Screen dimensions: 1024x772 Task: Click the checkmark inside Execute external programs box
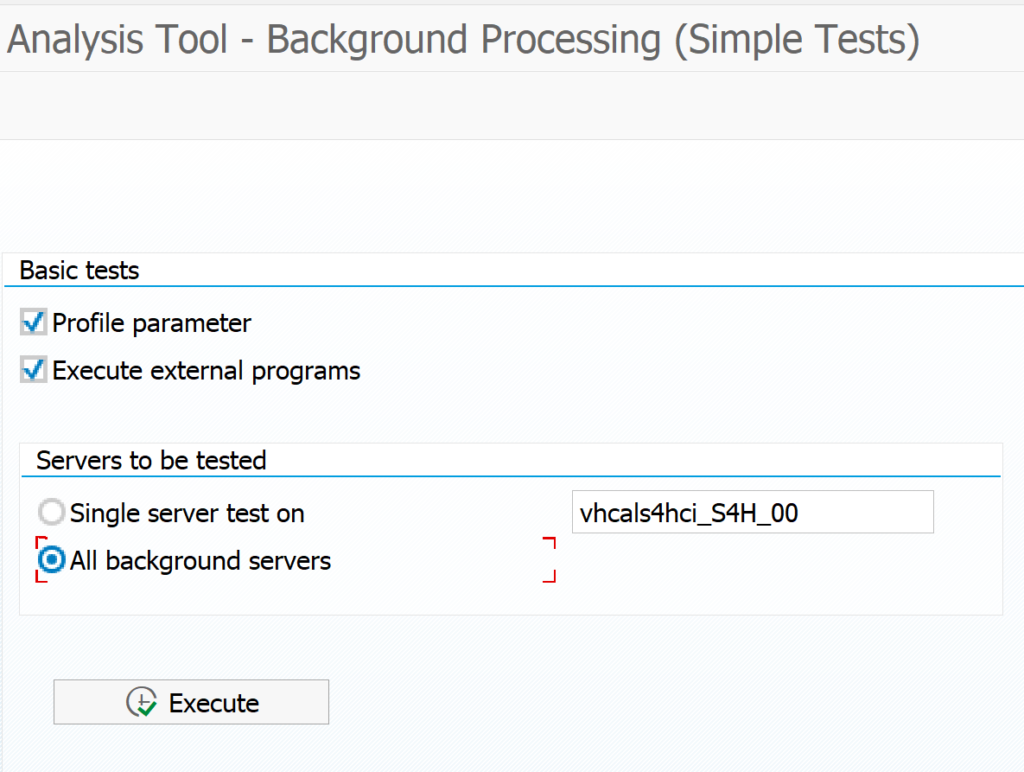[x=35, y=370]
